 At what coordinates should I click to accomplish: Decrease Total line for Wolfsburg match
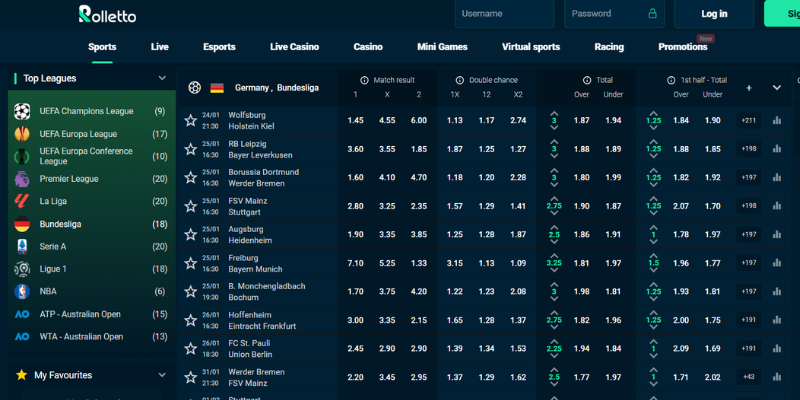[554, 128]
